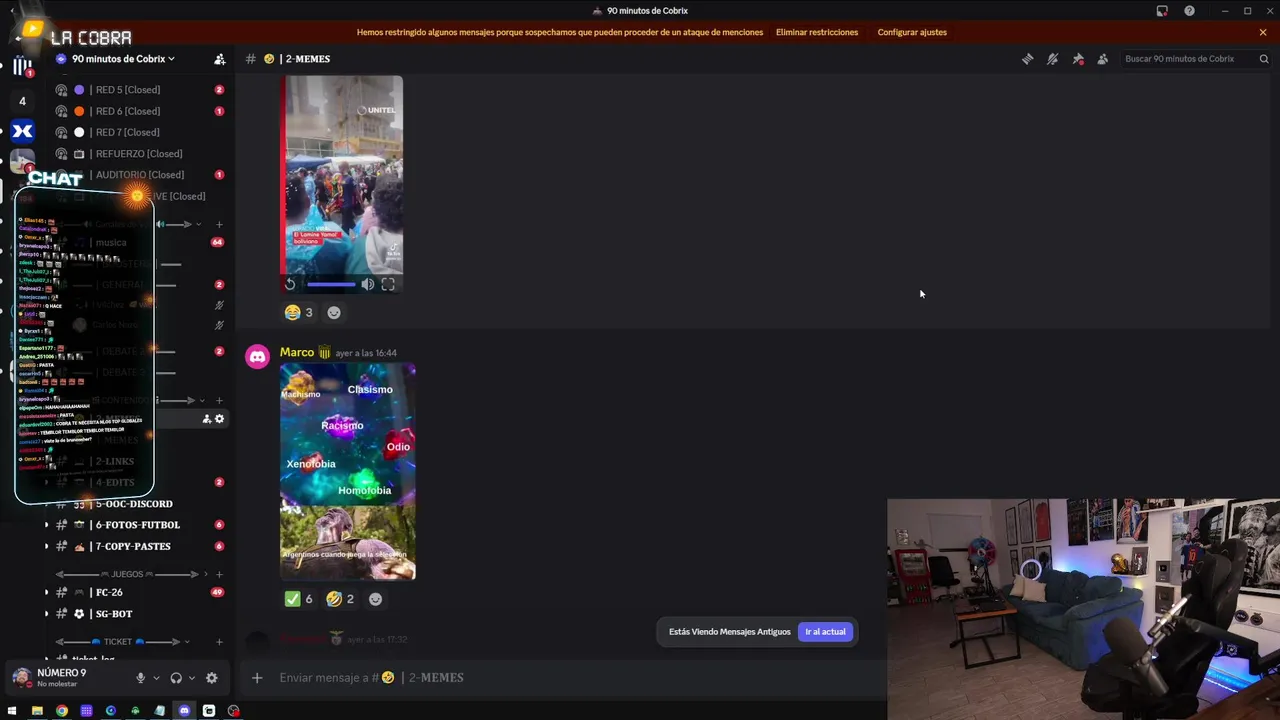Dismiss the red mention-attack warning banner
The height and width of the screenshot is (720, 1280).
1263,32
